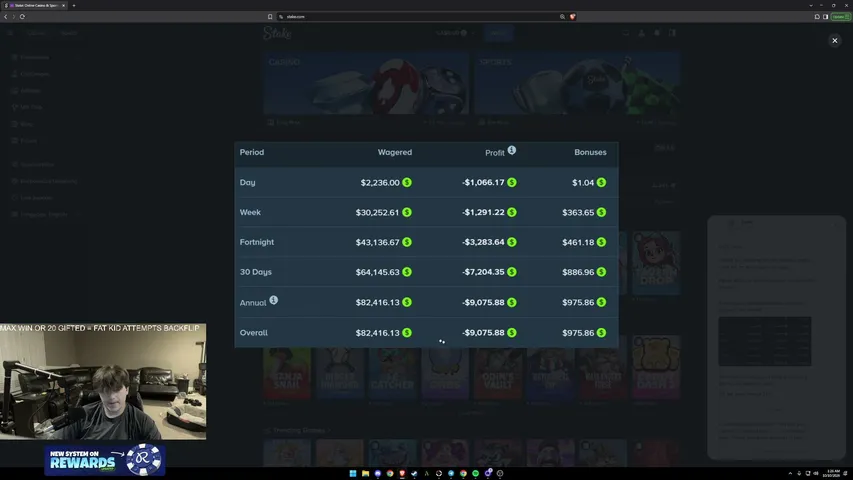Click the dollar icon beside Week wagered $30,252.61

pos(407,212)
